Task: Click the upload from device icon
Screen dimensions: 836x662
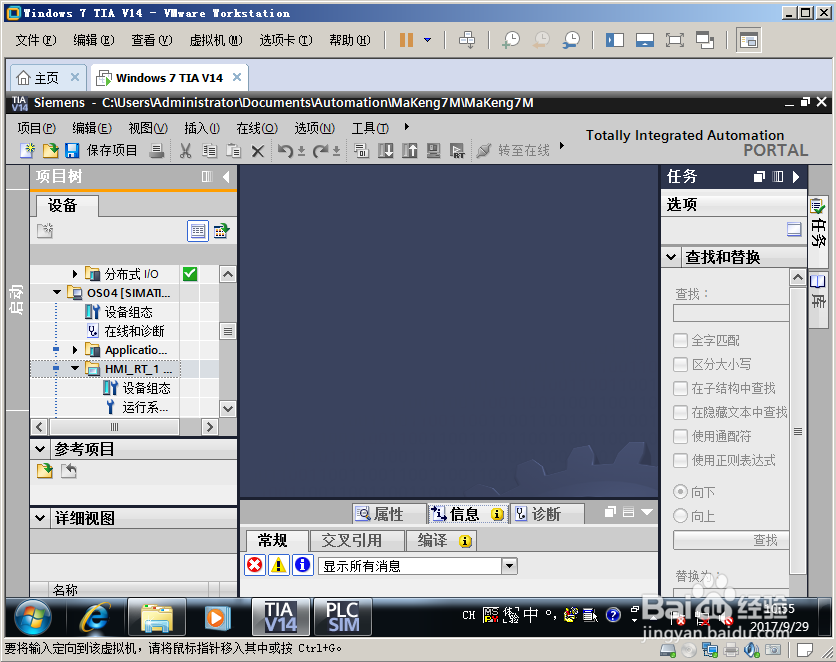Action: coord(409,151)
